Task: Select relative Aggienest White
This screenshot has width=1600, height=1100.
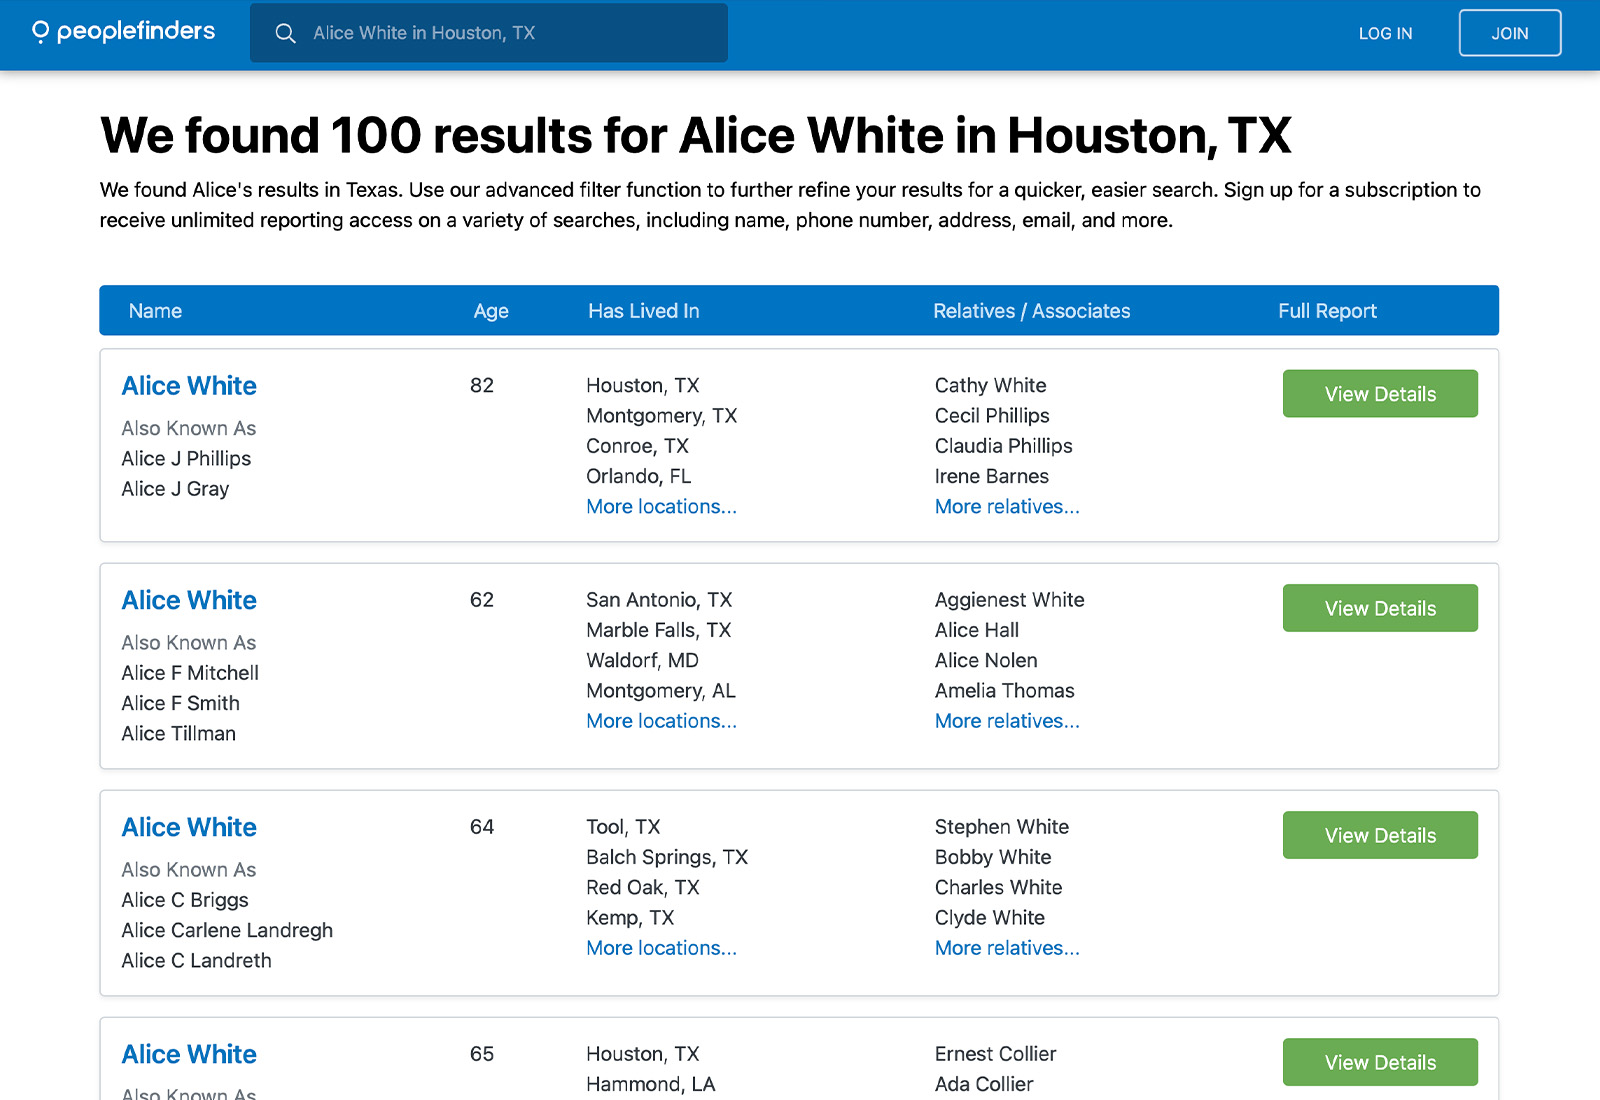Action: 1009,600
